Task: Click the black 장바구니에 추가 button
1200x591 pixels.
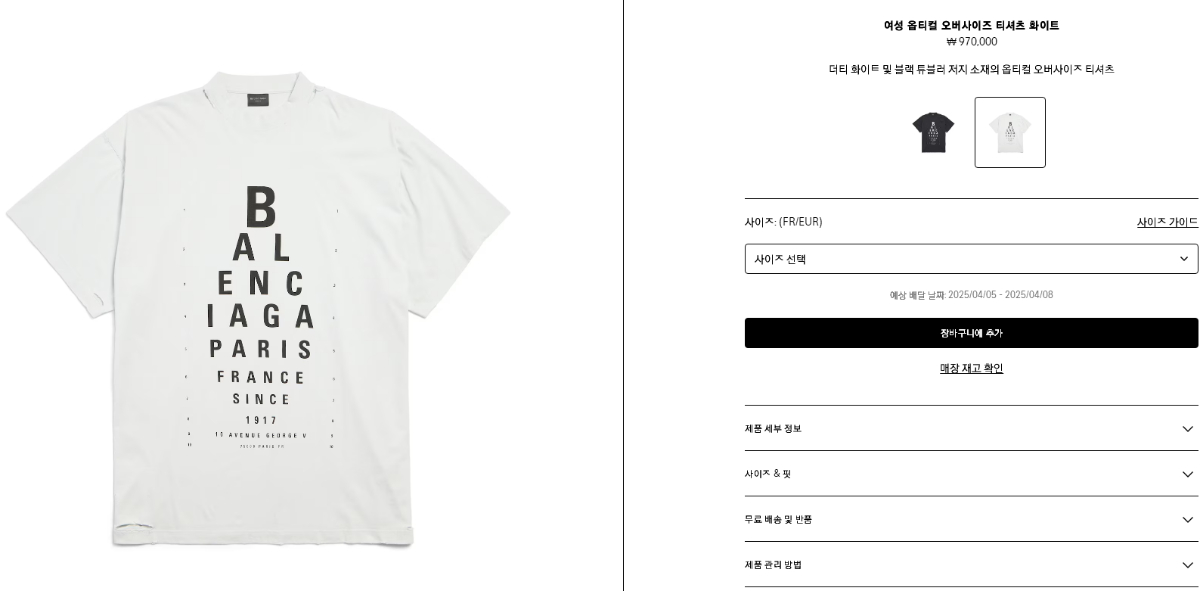Action: tap(971, 333)
